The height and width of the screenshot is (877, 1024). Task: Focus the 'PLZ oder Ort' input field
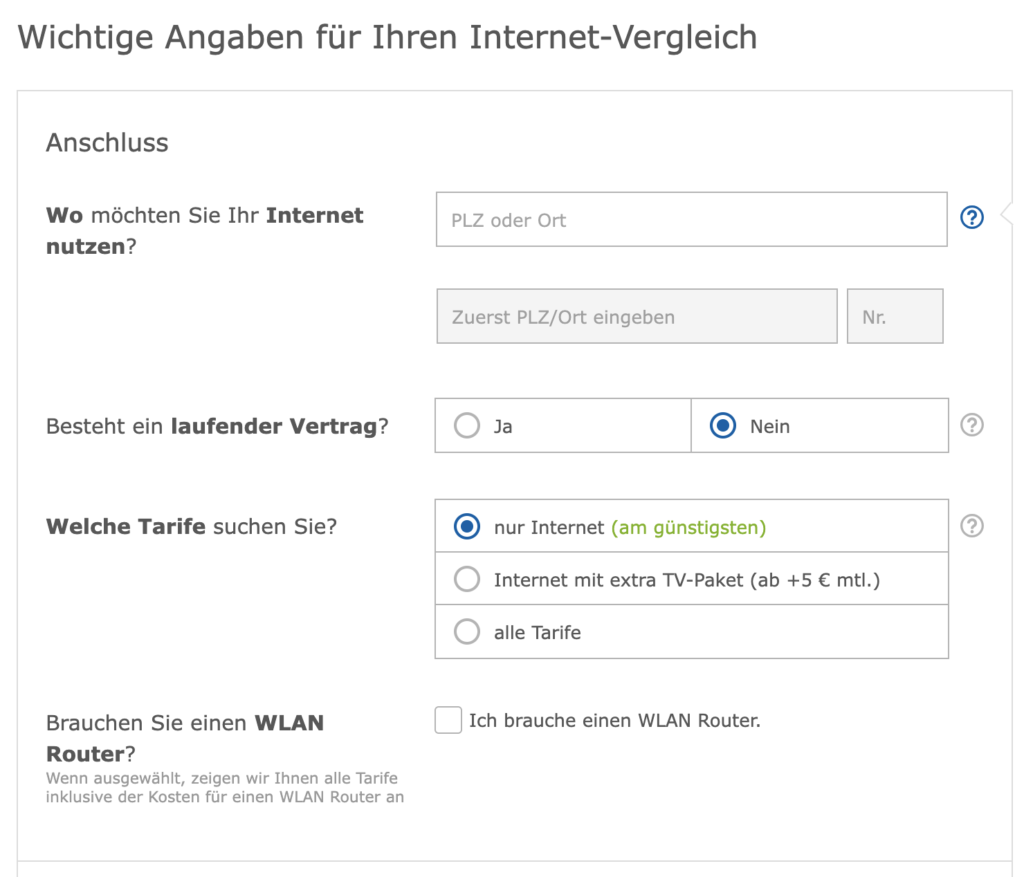pos(692,219)
